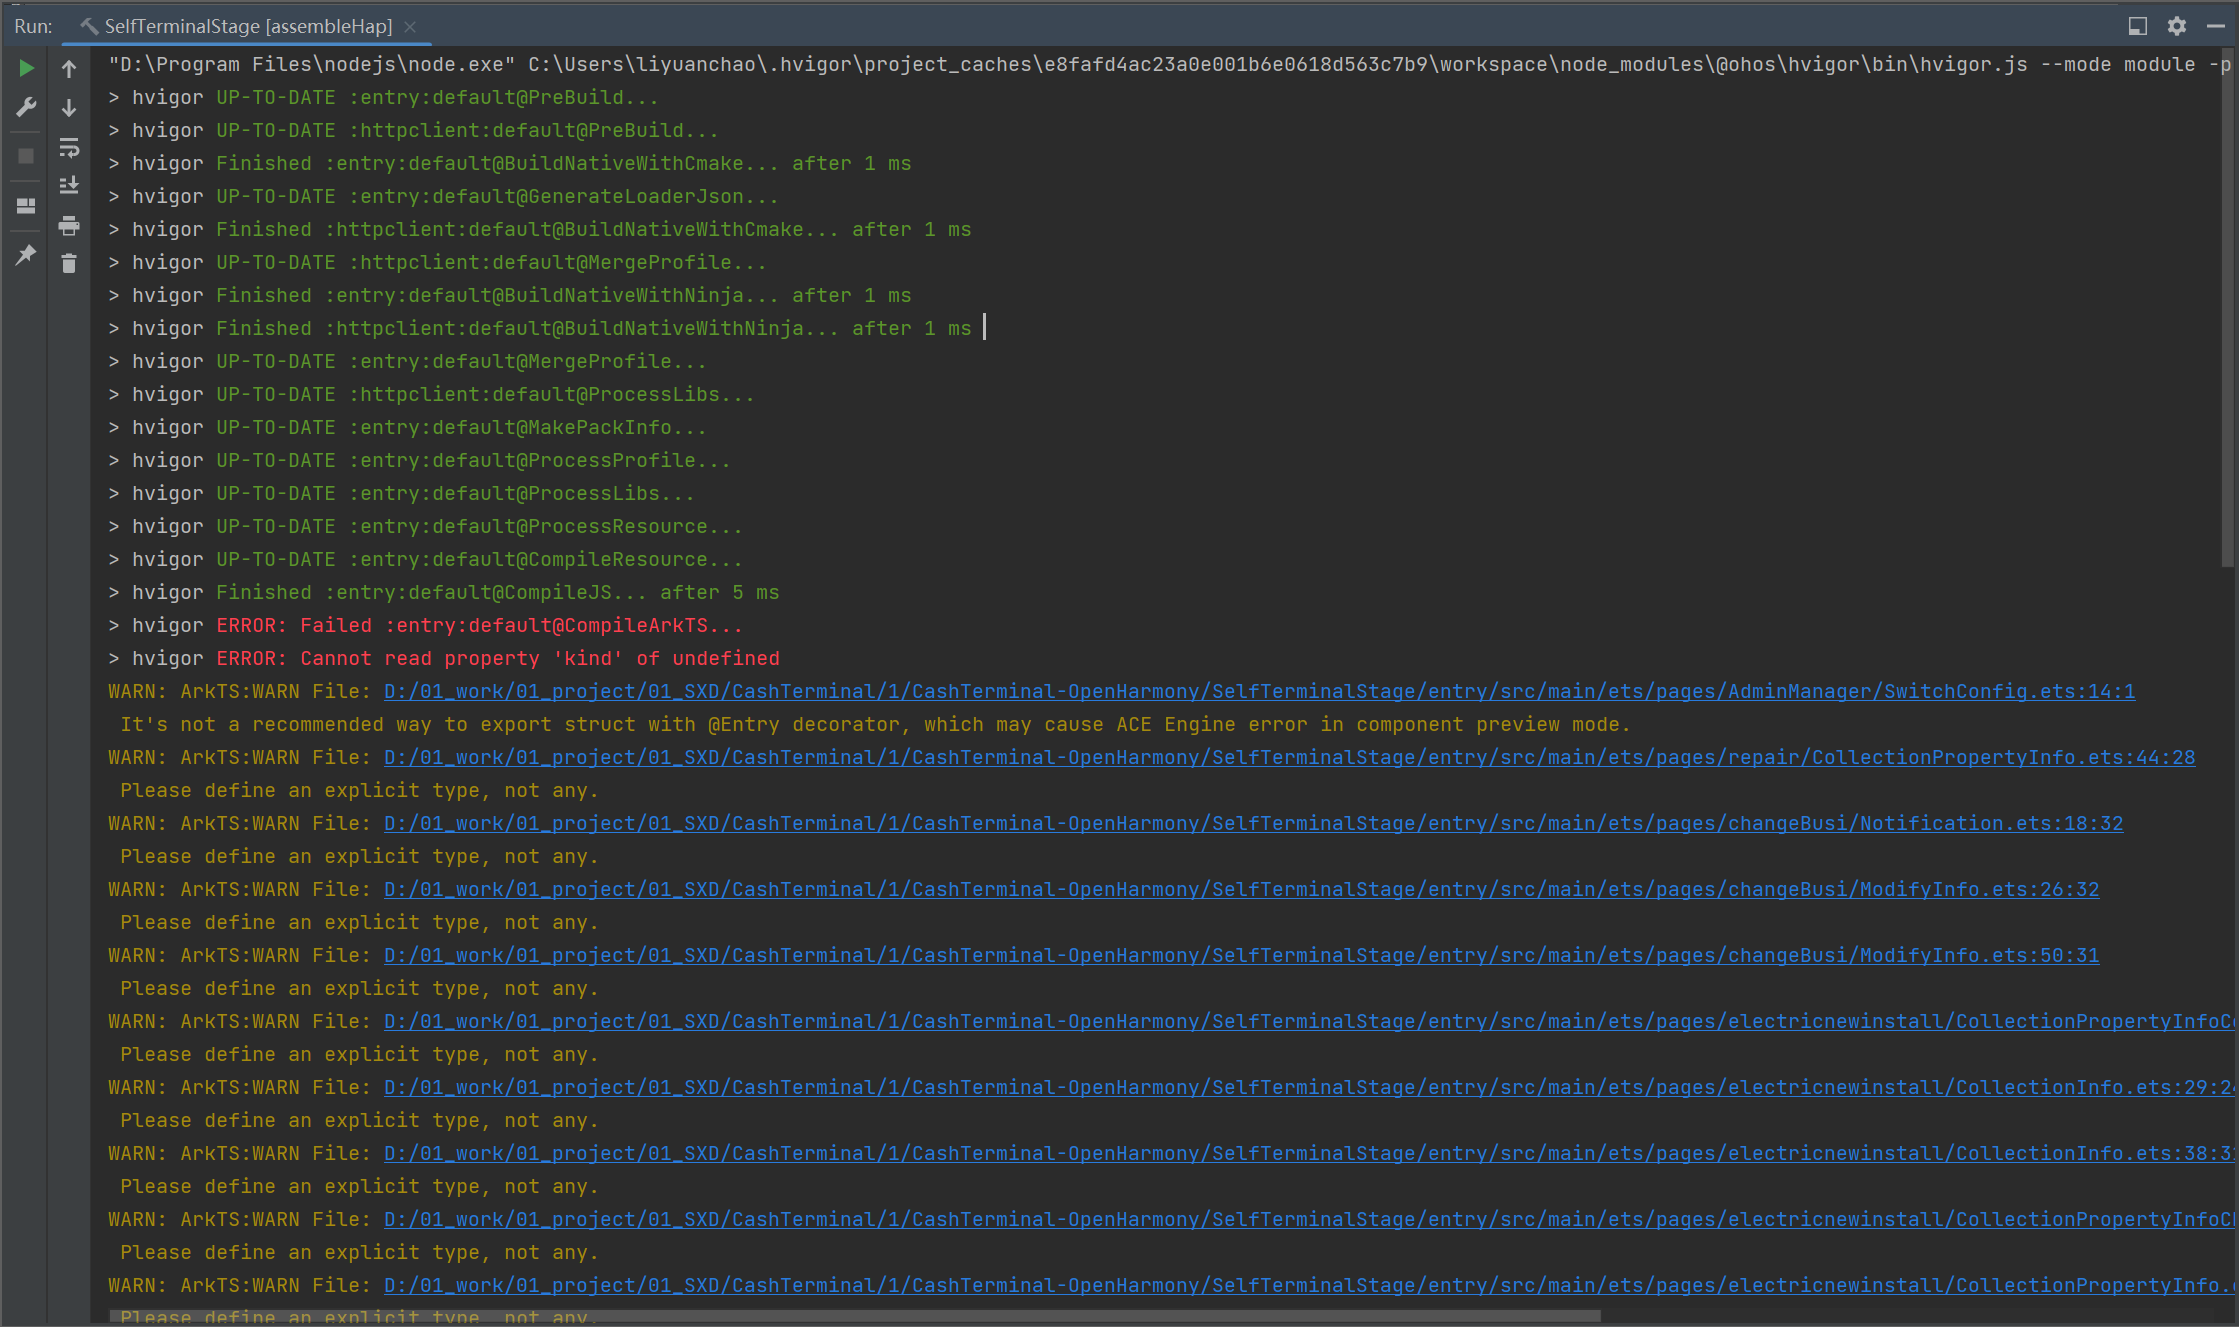2239x1327 pixels.
Task: Click the 'UP-TO-DATE :httpclient:default@PreBuild' line
Action: point(413,131)
